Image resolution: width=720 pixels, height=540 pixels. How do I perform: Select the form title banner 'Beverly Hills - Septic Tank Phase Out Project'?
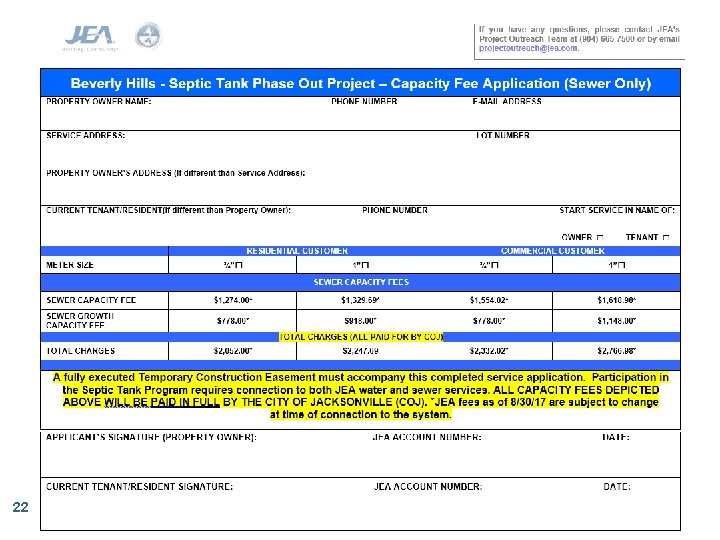pos(360,83)
